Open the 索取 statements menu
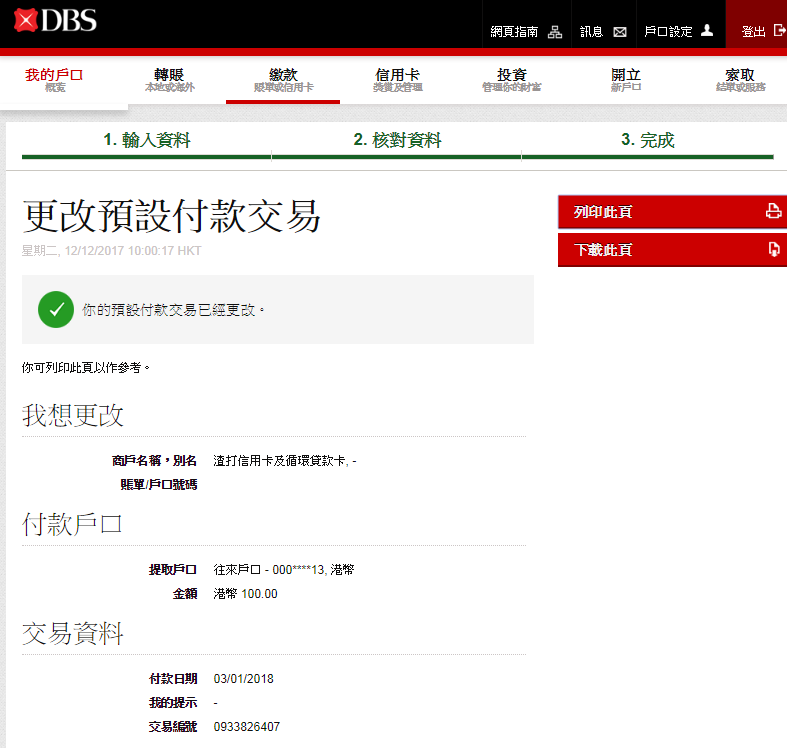Viewport: 787px width, 748px height. click(740, 80)
